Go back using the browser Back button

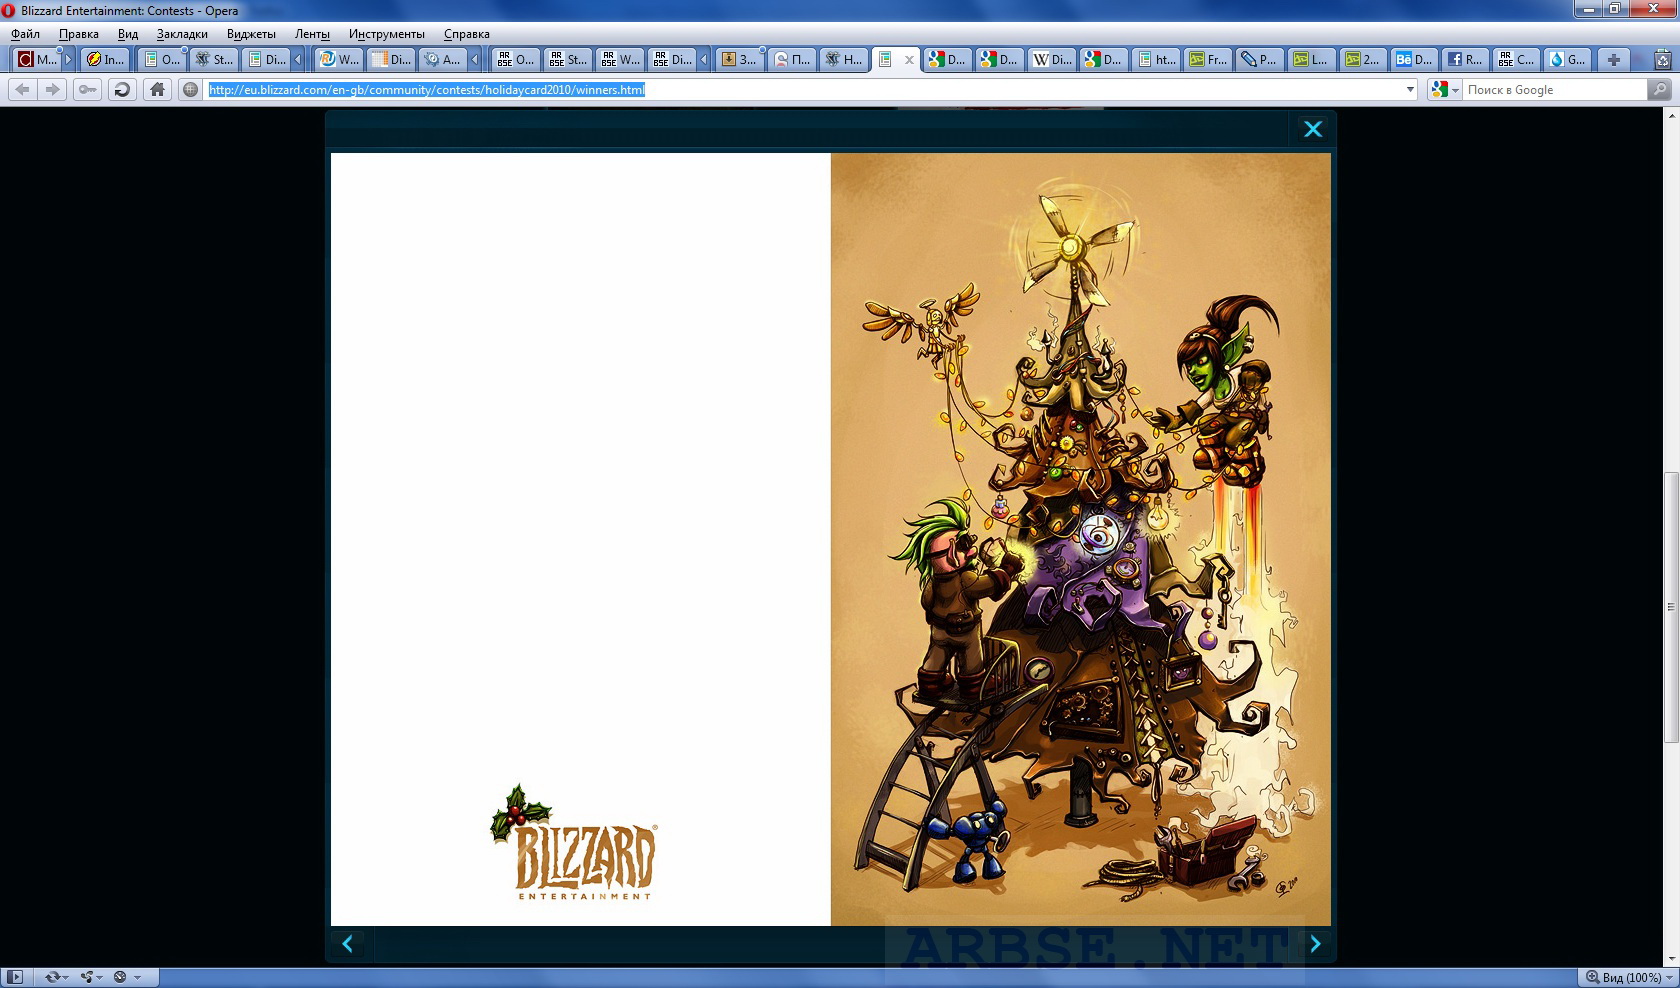pos(23,89)
